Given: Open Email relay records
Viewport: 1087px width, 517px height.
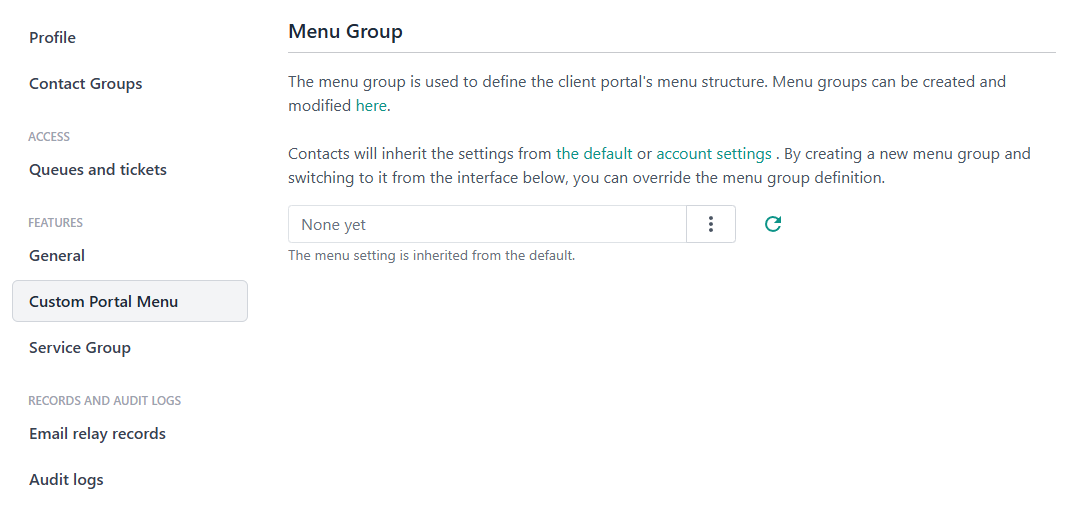Looking at the screenshot, I should 97,434.
